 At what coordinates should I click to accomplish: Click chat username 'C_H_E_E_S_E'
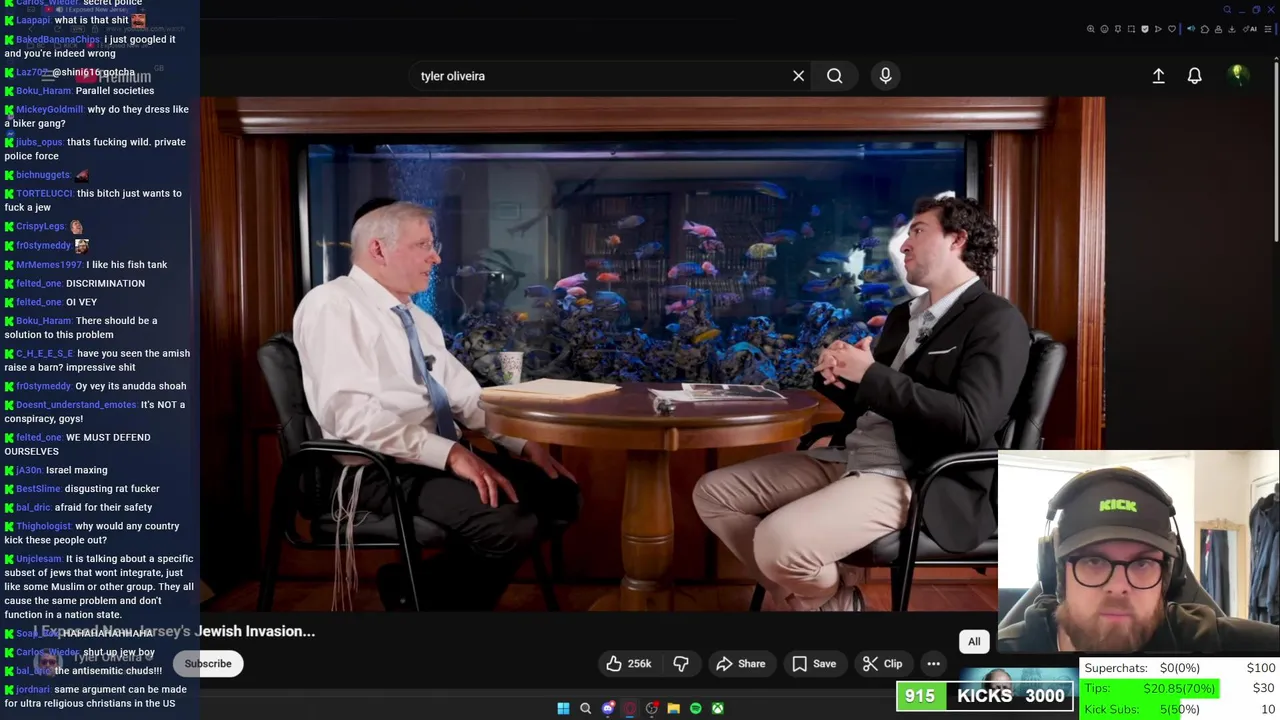[44, 353]
